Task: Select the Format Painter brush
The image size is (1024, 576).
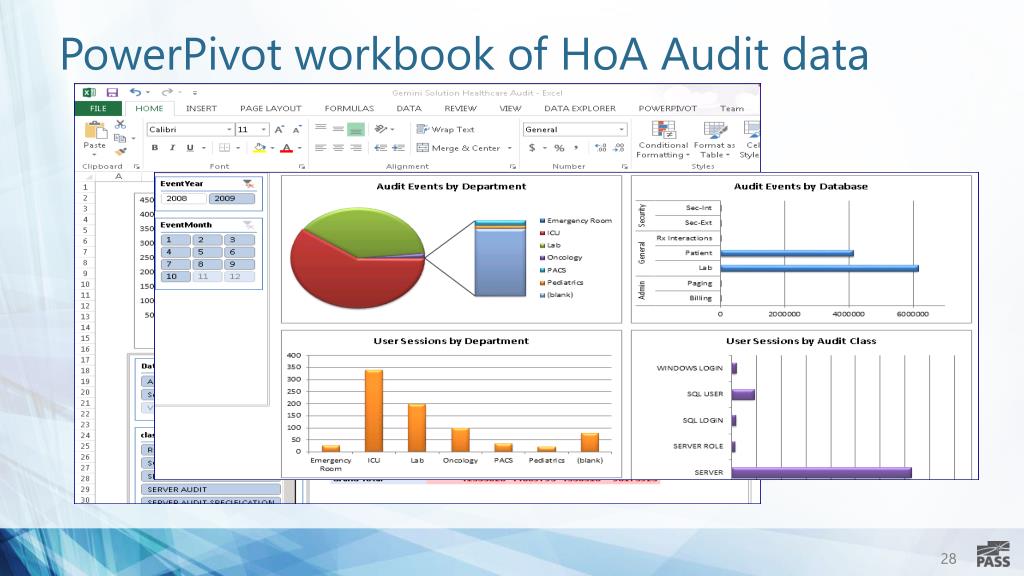Action: [x=120, y=152]
